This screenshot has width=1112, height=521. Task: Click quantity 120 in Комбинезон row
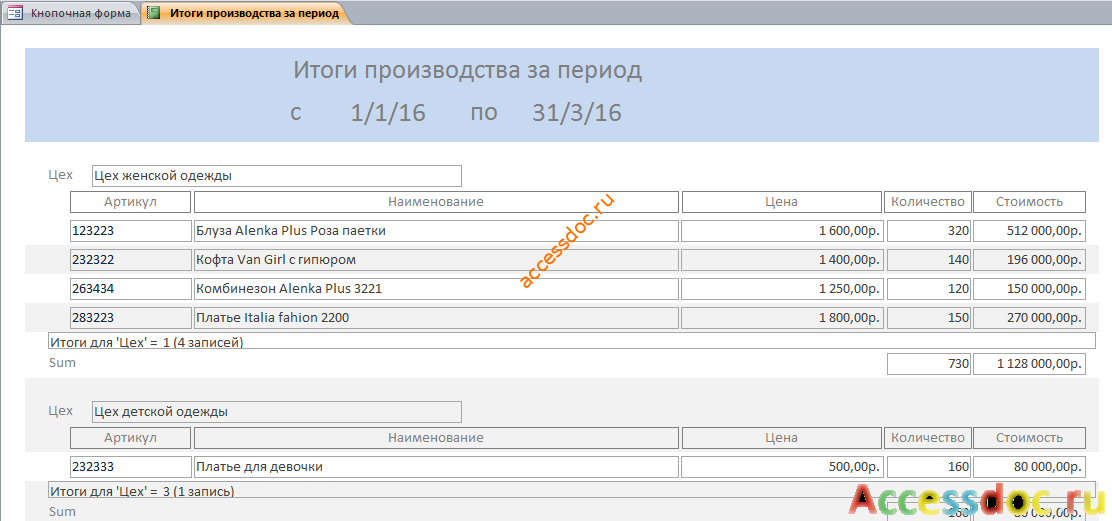[x=928, y=289]
